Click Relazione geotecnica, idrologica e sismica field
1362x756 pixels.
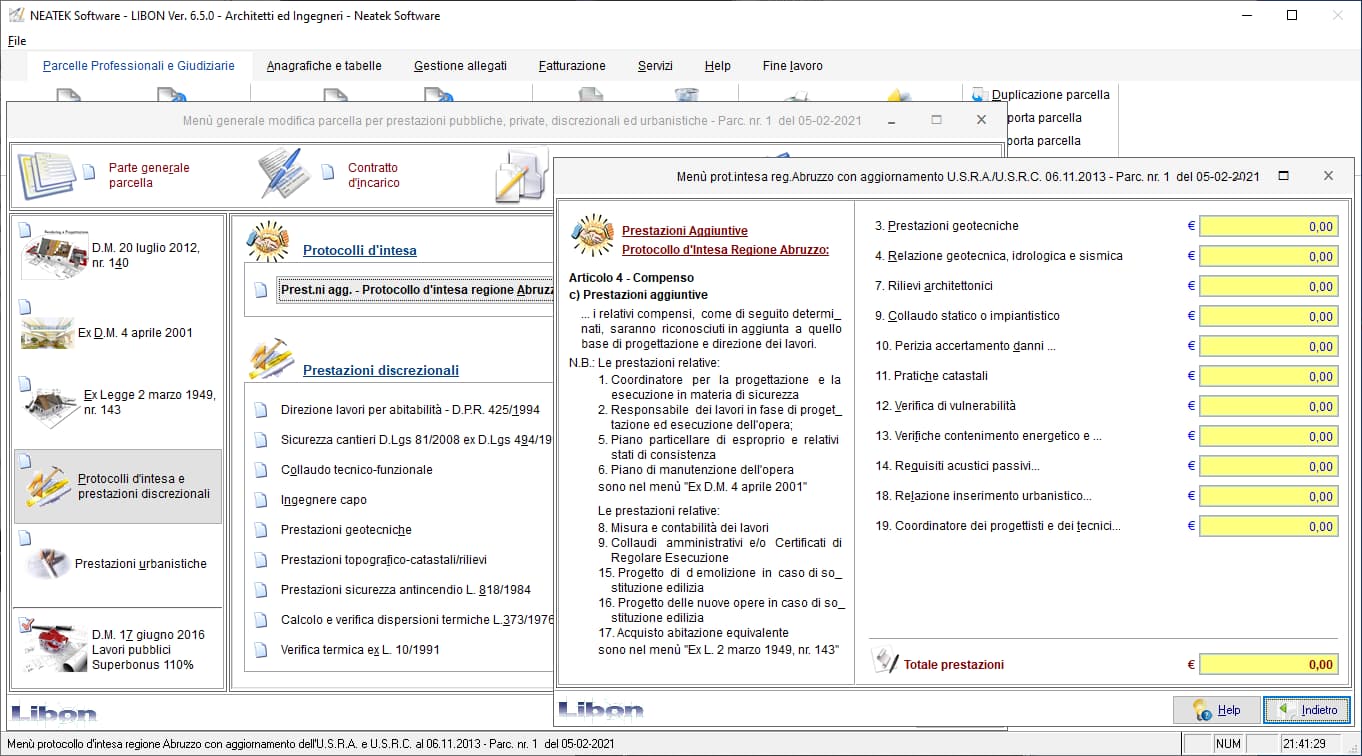click(1268, 257)
